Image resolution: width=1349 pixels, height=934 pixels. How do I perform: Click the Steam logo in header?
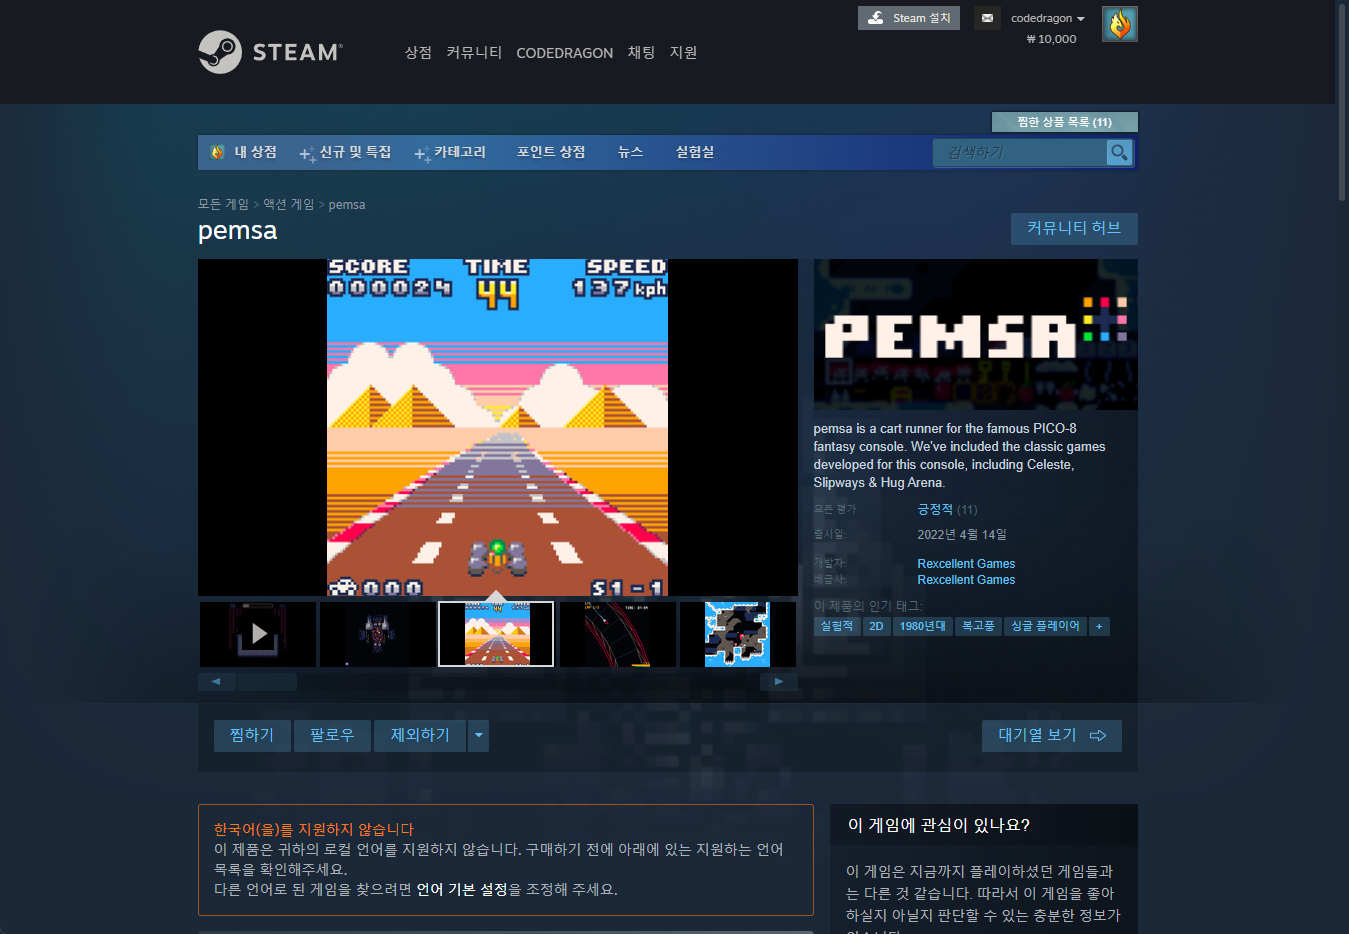point(270,52)
